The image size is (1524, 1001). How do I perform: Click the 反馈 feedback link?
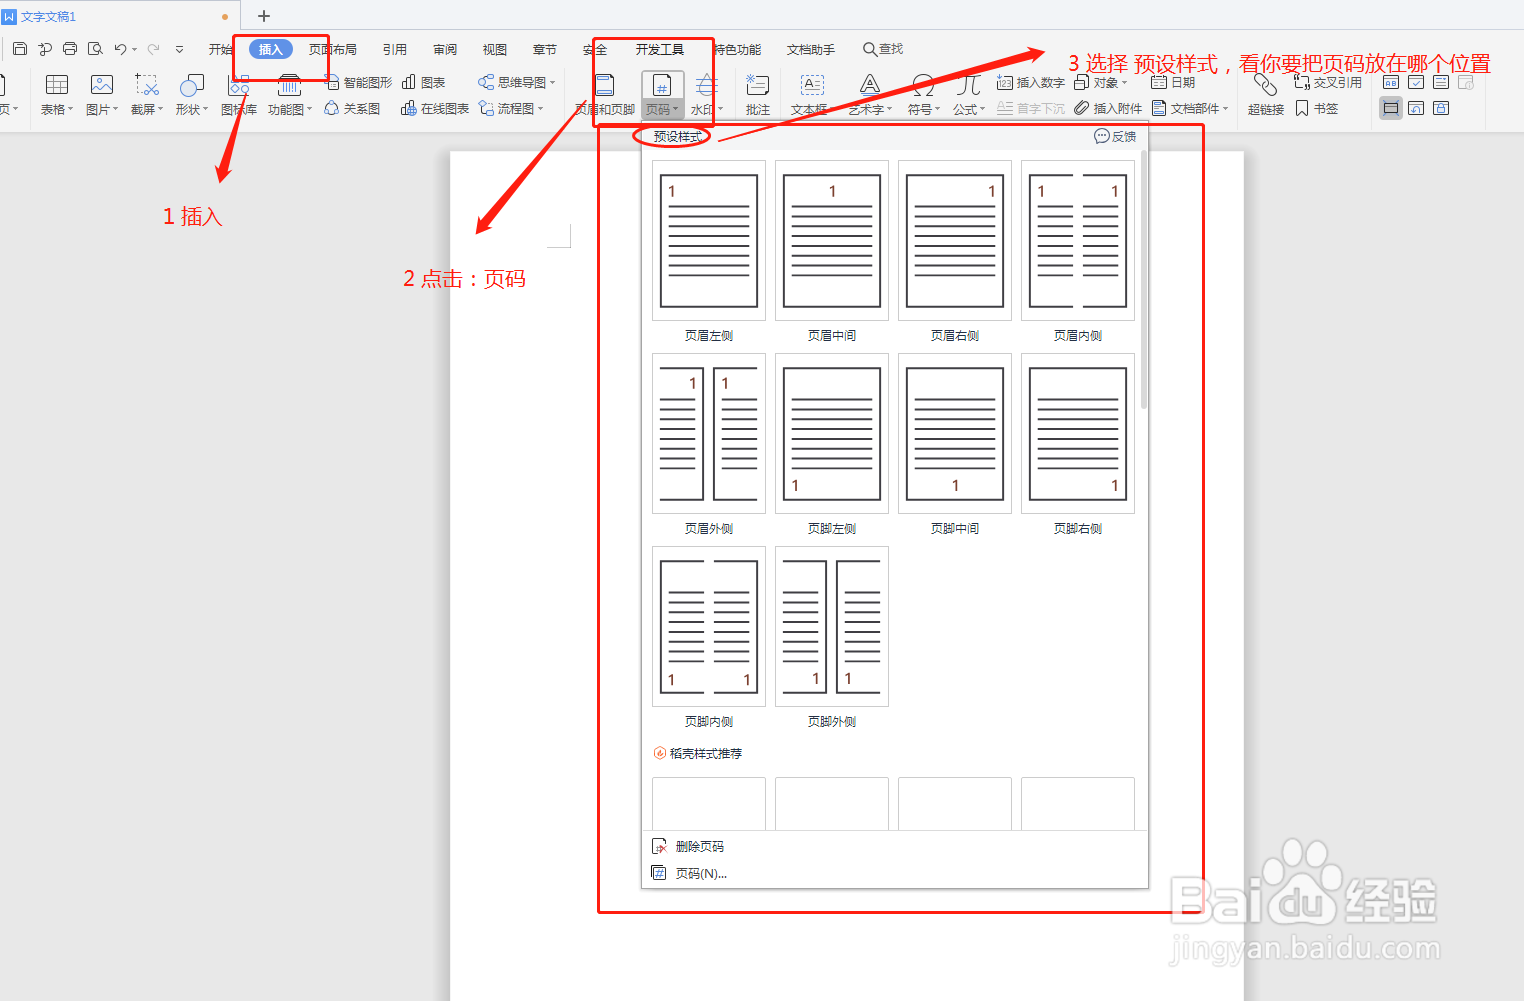(1116, 136)
